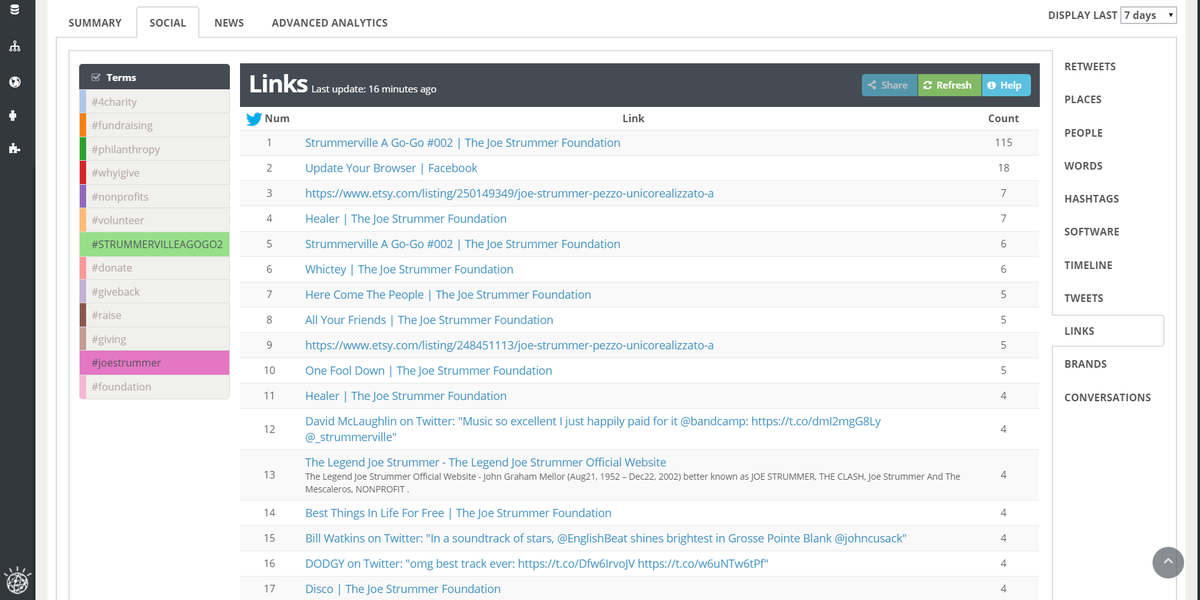Open the sitemap hierarchy icon in the sidebar
The width and height of the screenshot is (1200, 600).
pos(14,47)
